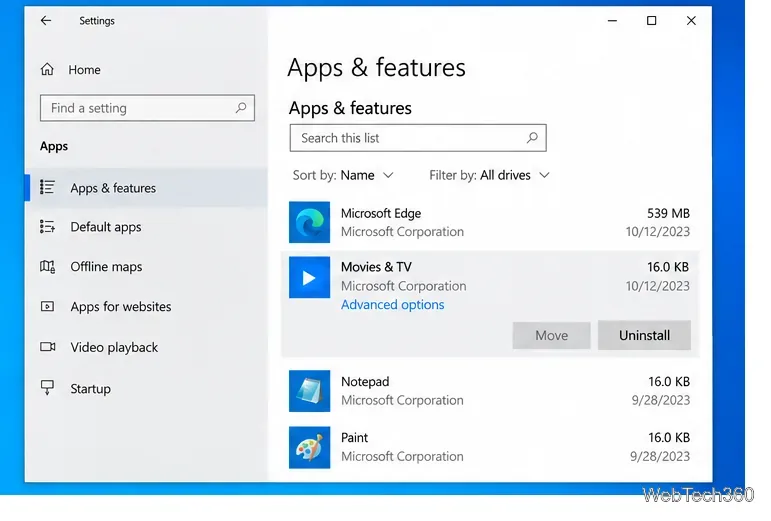Click the Apps & features list icon

point(47,187)
